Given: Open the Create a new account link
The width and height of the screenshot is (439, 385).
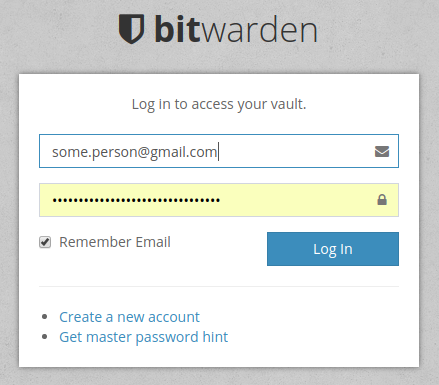Looking at the screenshot, I should click(x=129, y=317).
